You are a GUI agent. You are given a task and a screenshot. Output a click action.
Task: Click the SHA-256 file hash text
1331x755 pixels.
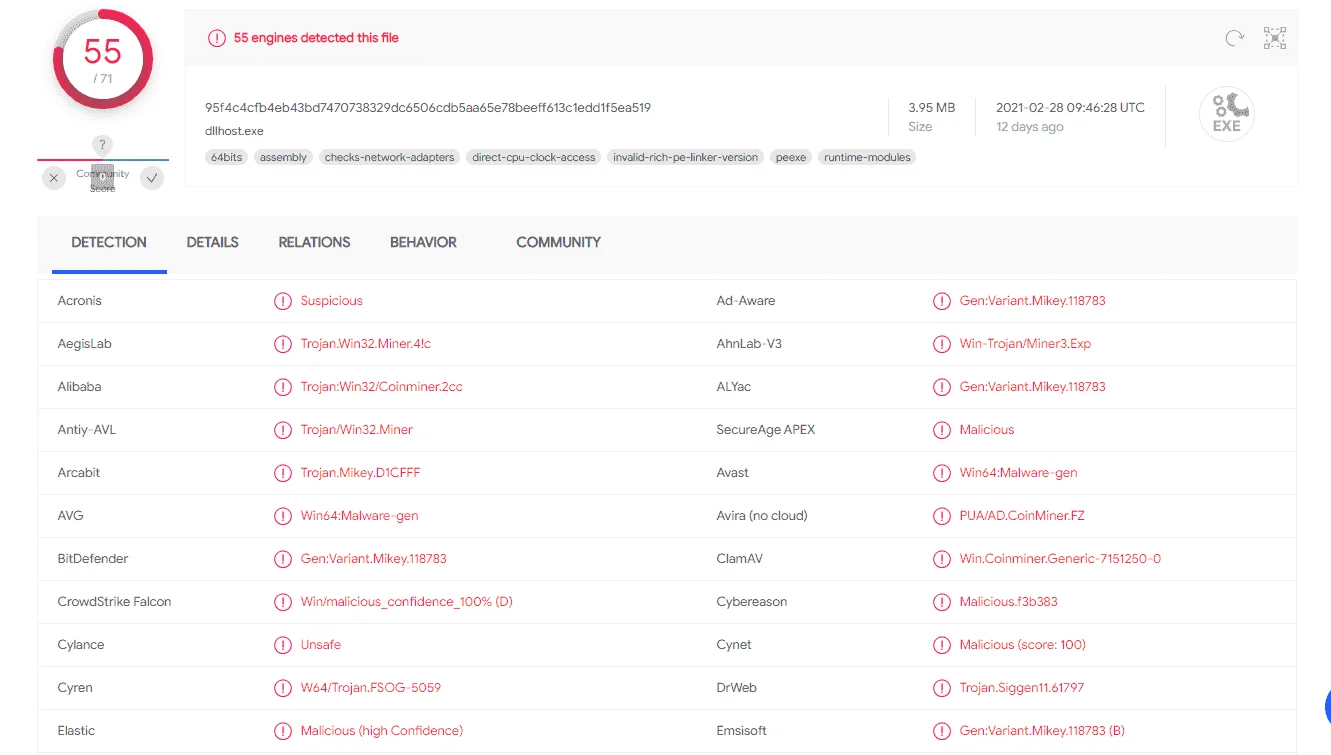click(428, 107)
